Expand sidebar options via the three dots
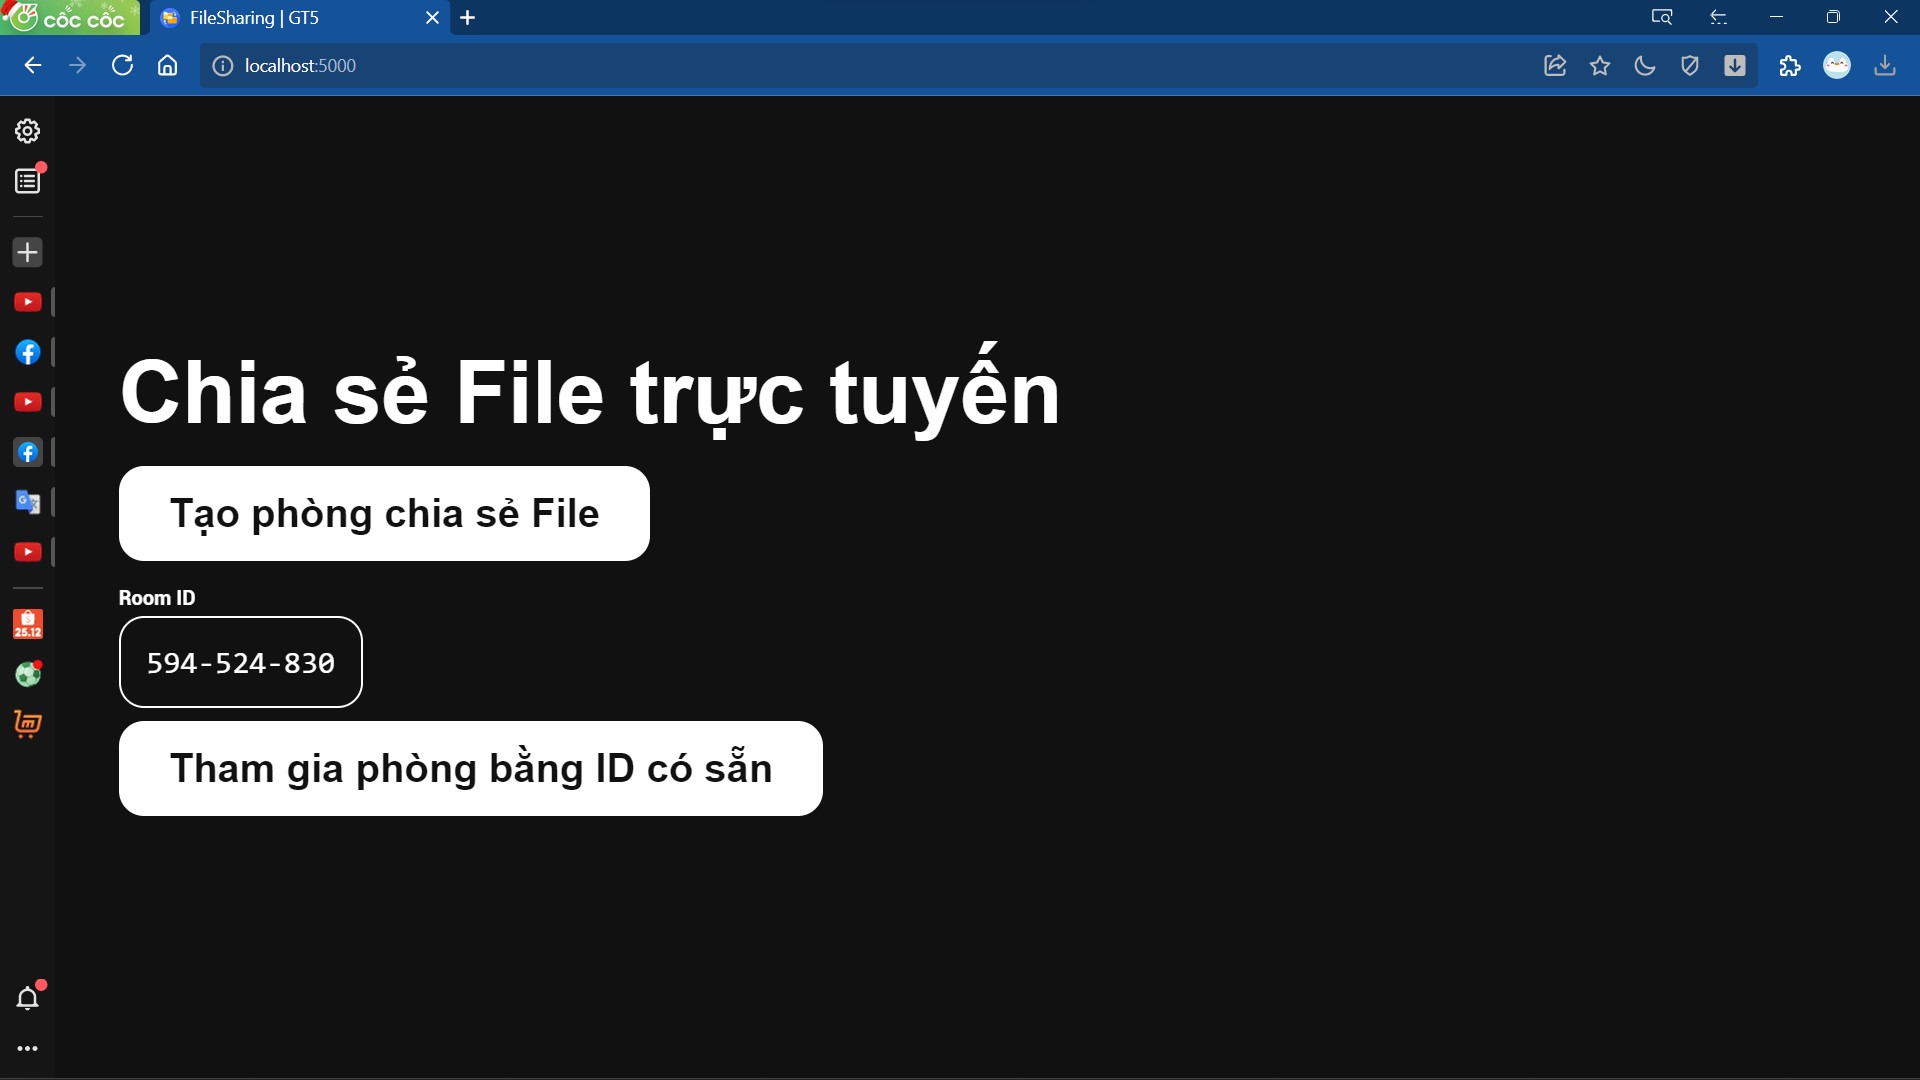 coord(27,1048)
